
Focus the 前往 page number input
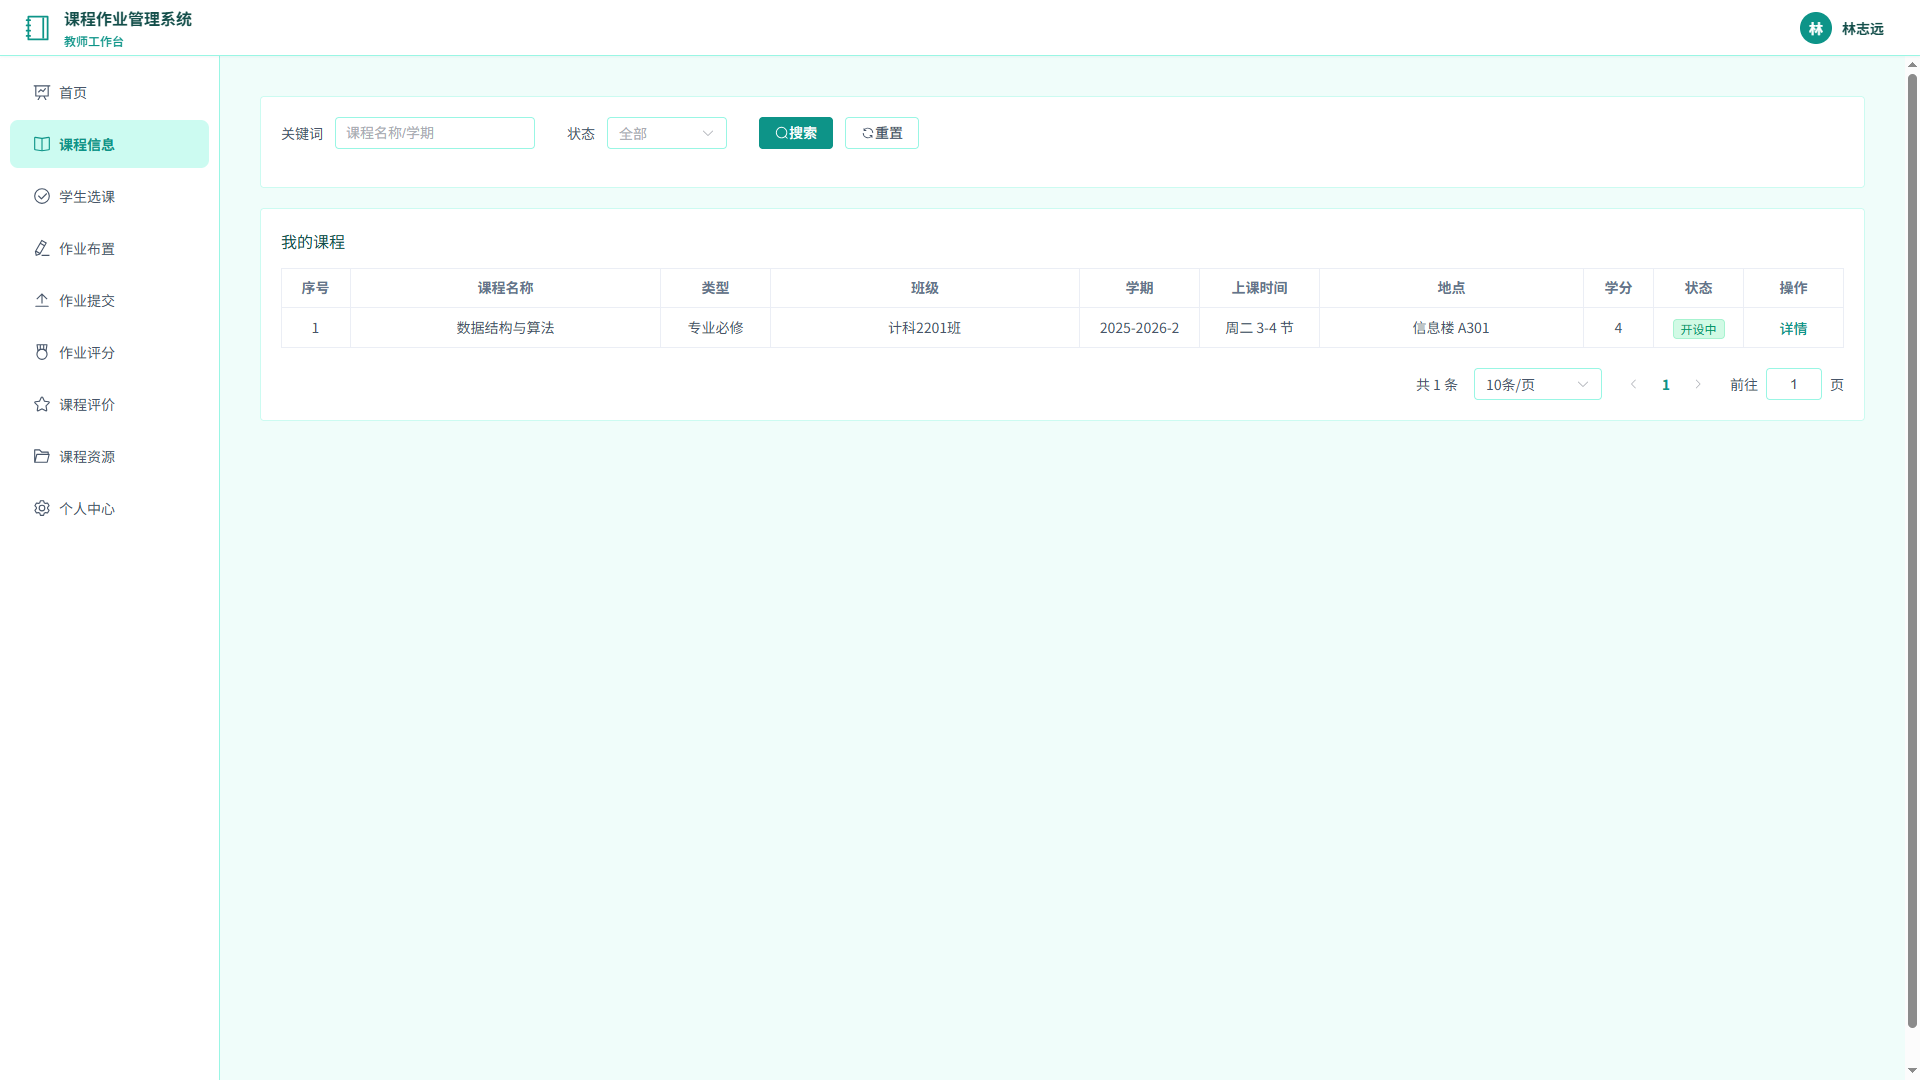(x=1794, y=384)
